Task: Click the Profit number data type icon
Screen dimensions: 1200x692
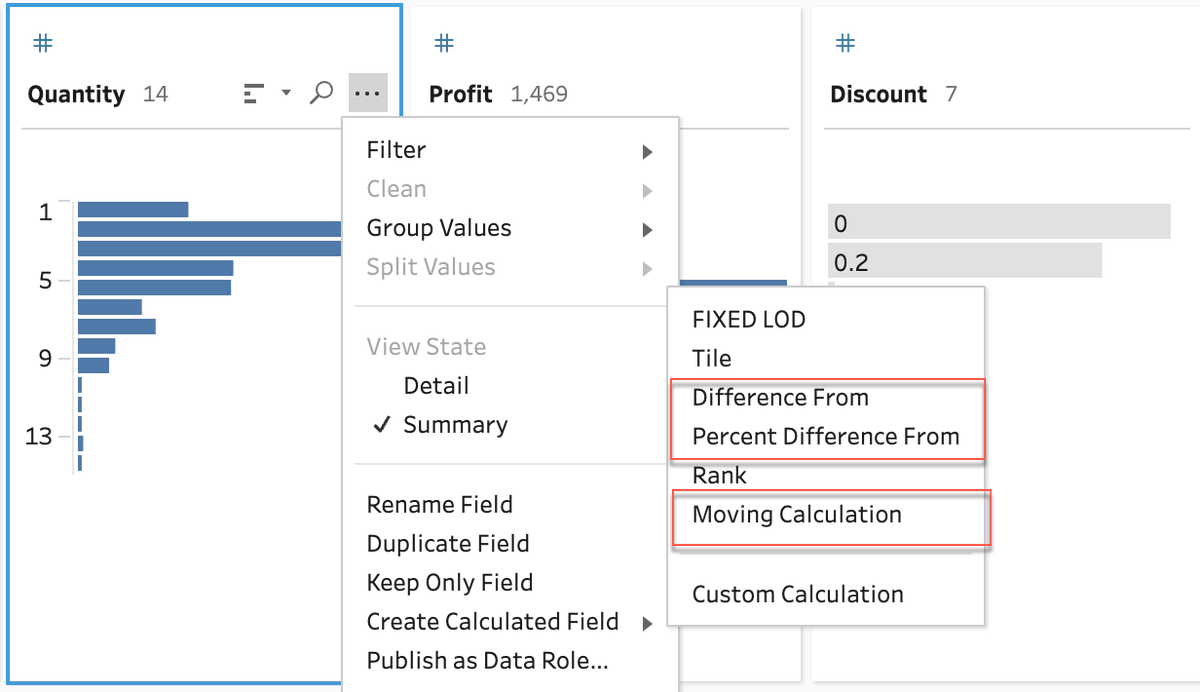Action: coord(445,43)
